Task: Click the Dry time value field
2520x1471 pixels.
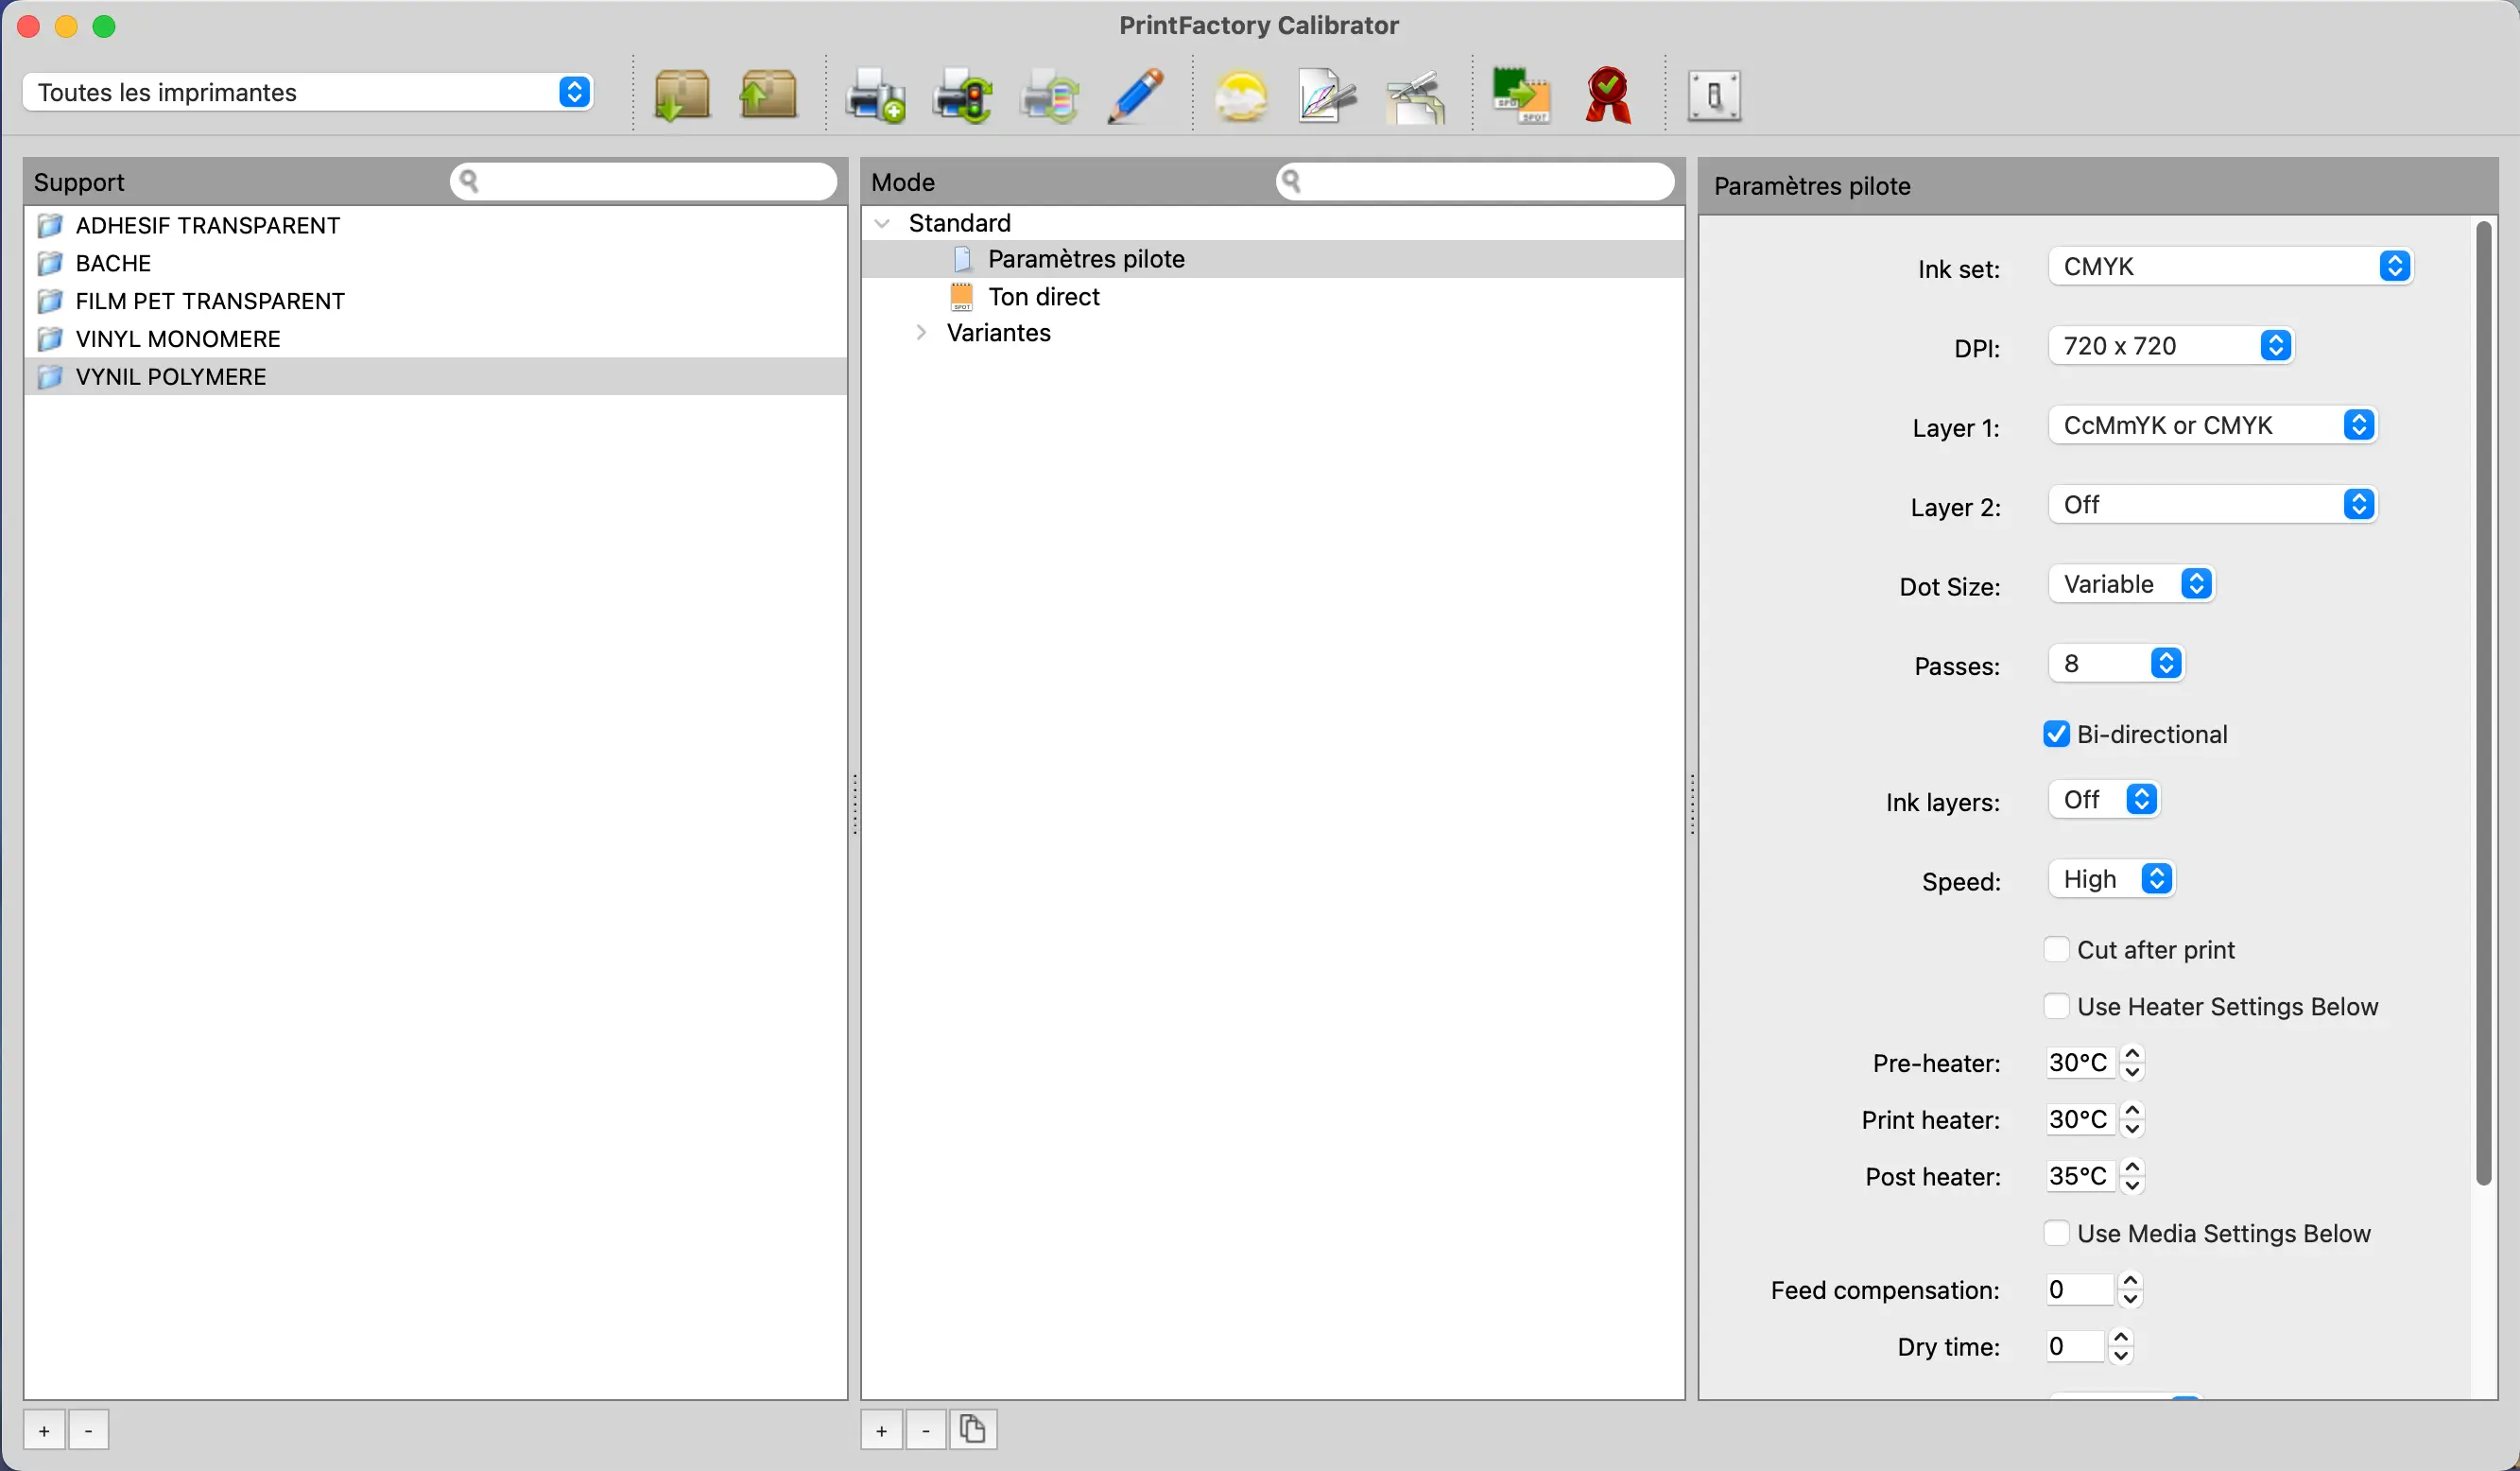Action: (2074, 1346)
